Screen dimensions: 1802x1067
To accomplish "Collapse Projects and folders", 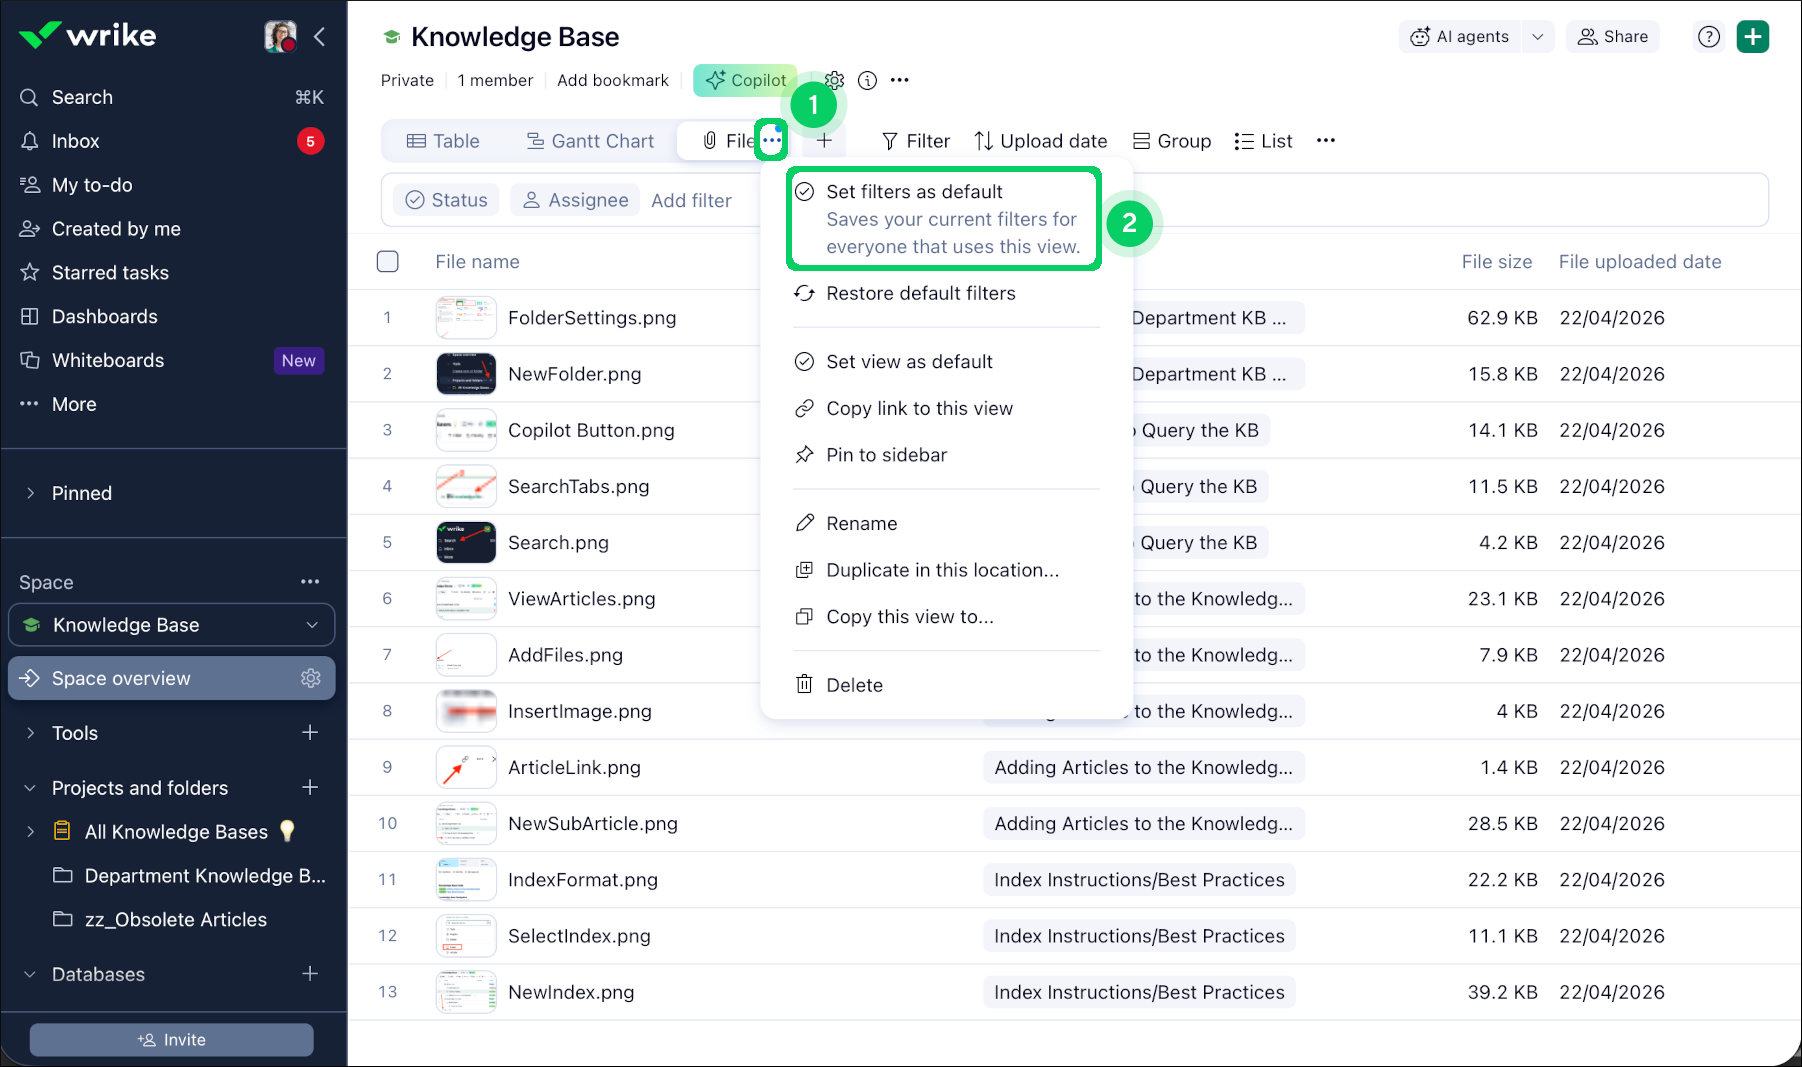I will coord(30,788).
